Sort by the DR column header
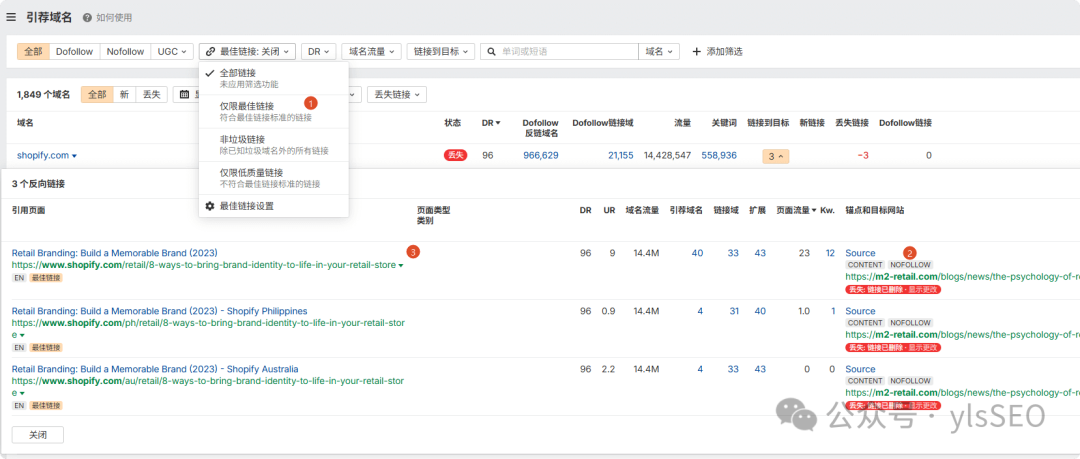Screen dimensions: 1080x459 click(x=491, y=123)
